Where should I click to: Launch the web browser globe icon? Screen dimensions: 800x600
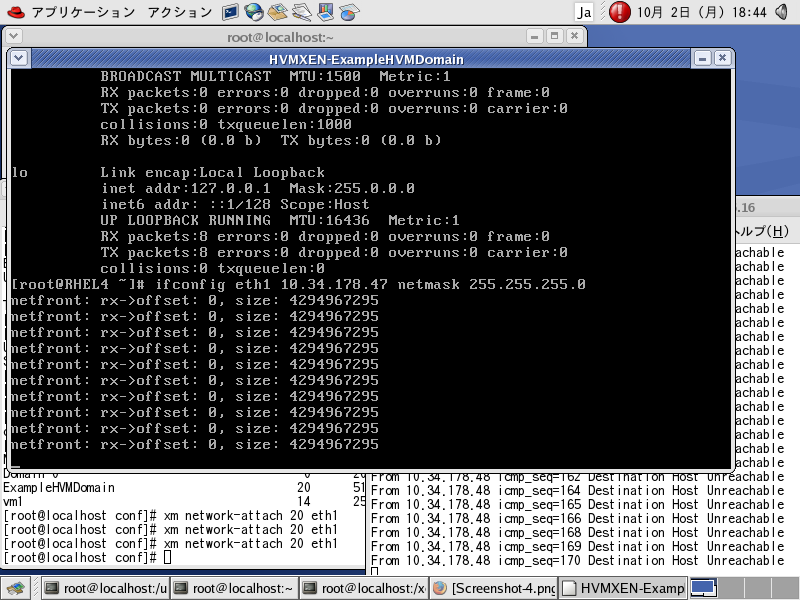pos(254,13)
